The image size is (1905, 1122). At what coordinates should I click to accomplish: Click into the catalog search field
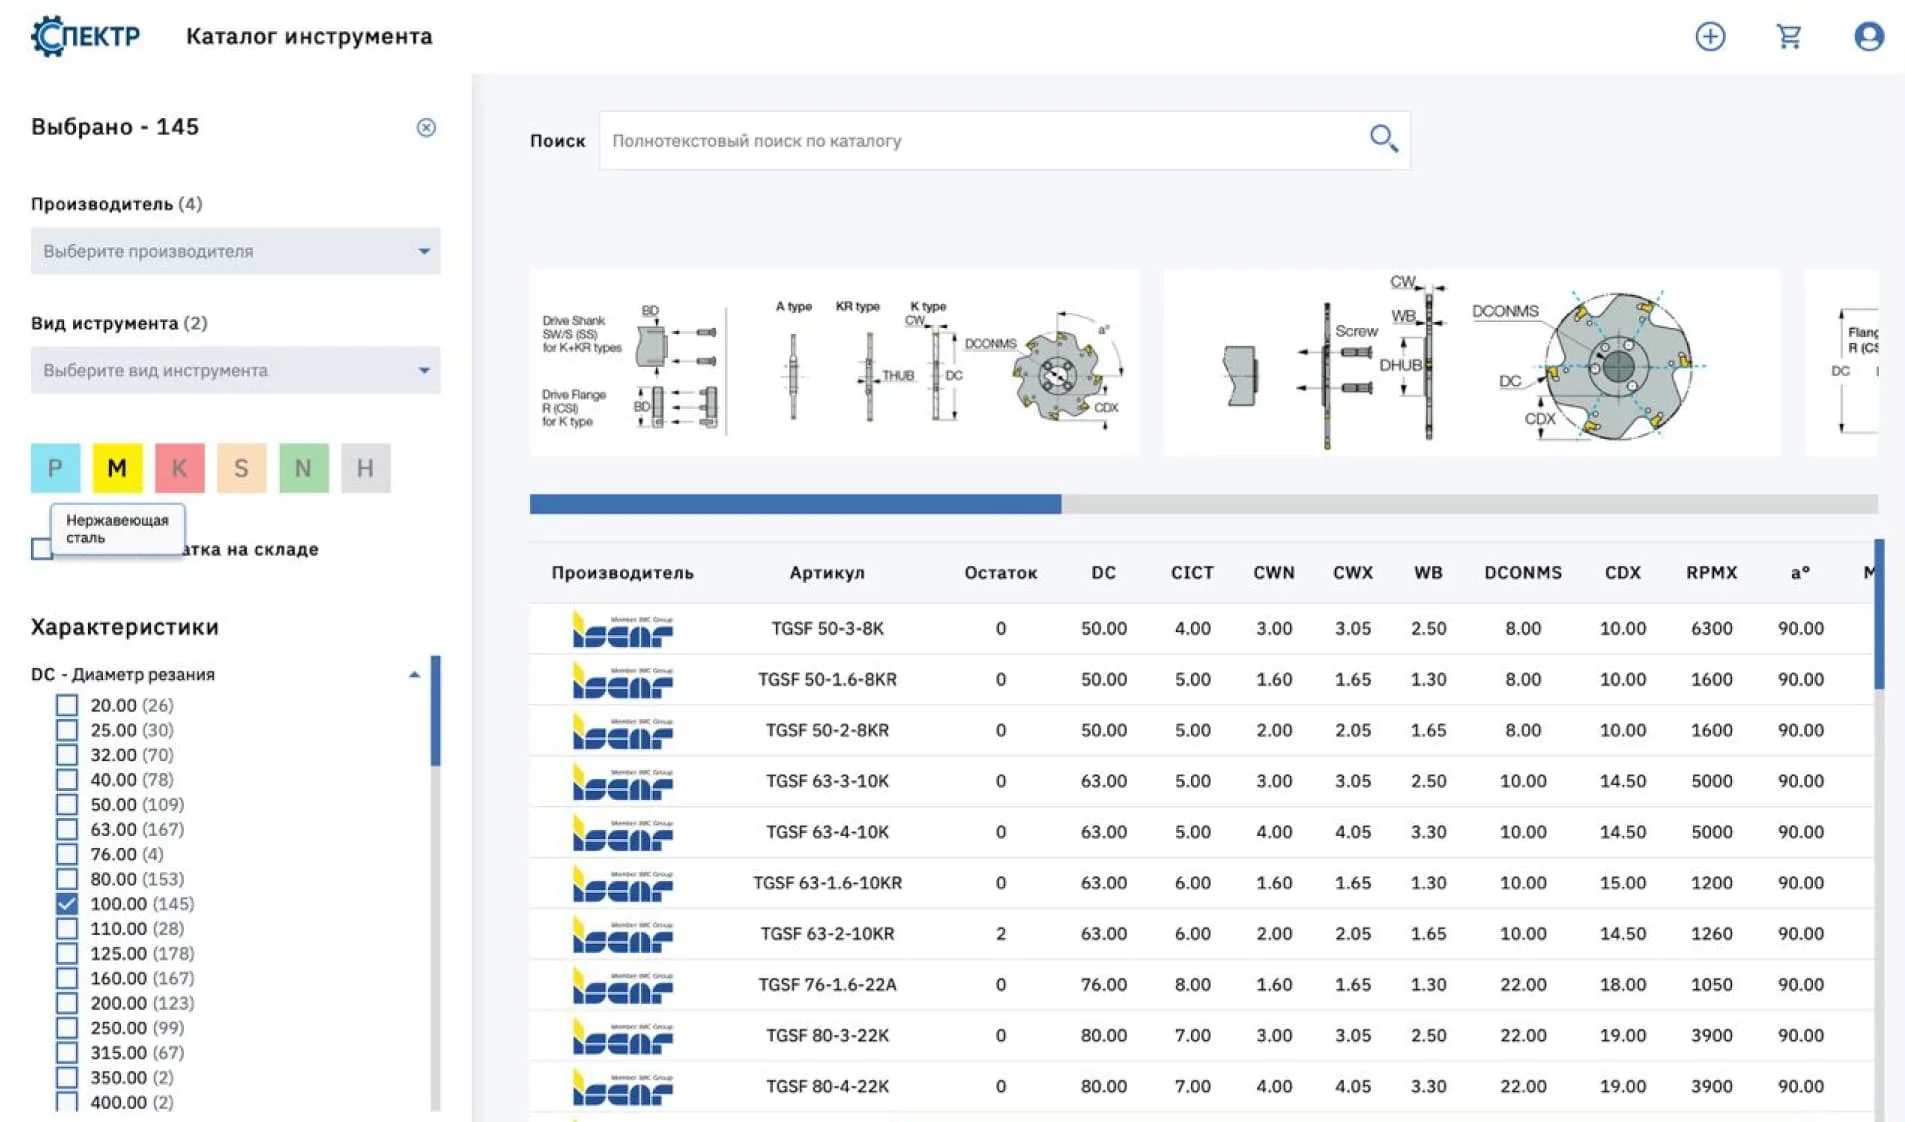coord(980,141)
